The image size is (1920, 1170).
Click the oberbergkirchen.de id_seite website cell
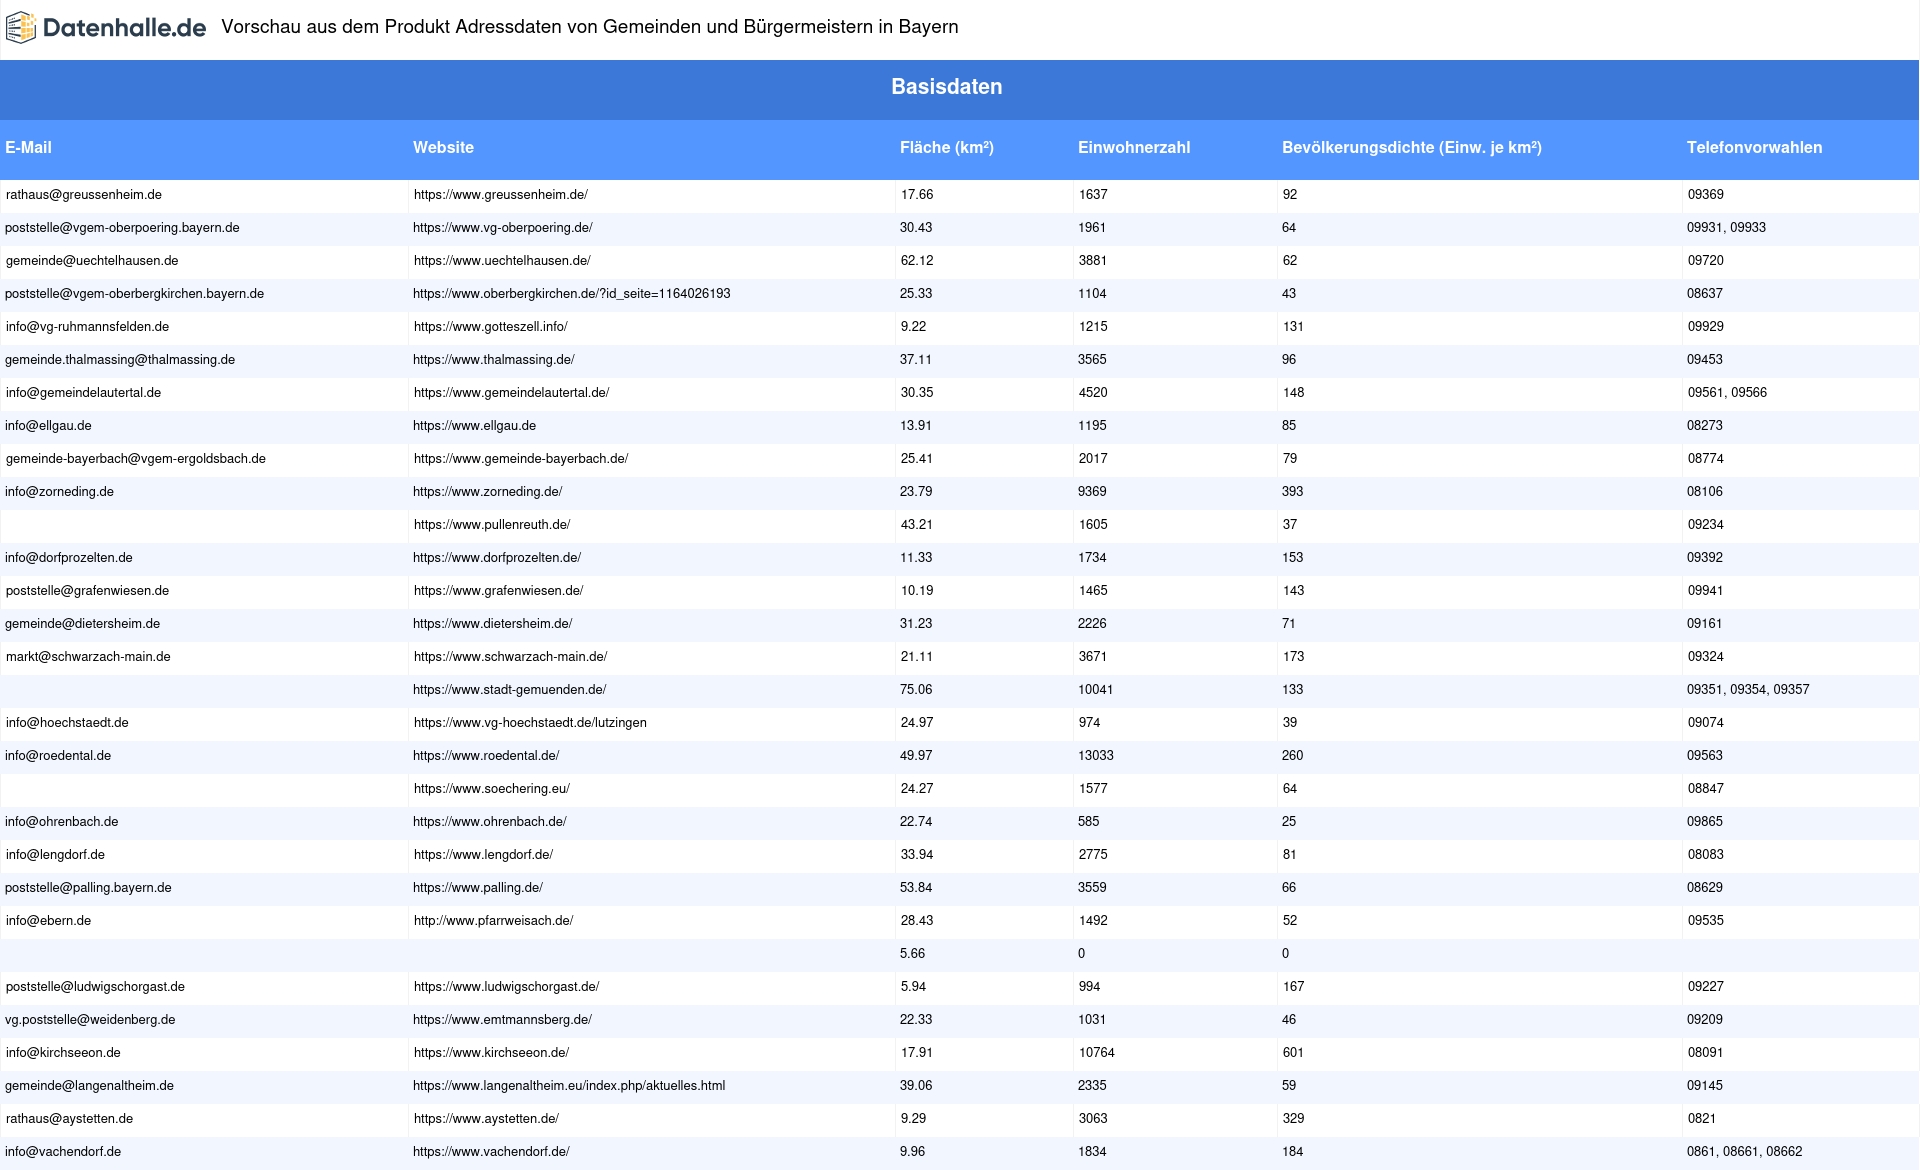click(571, 294)
